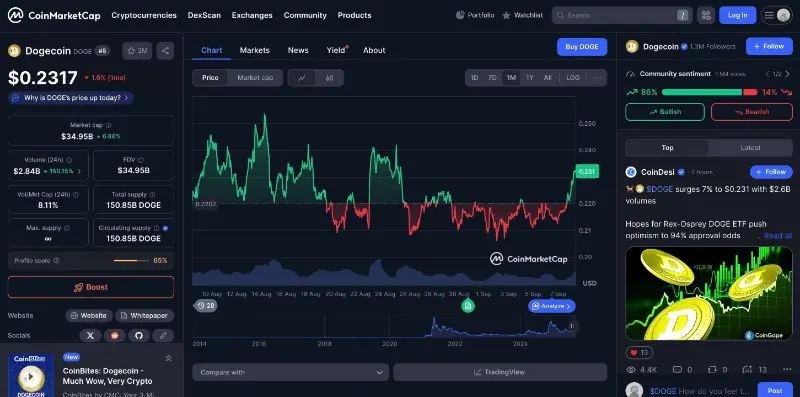Click the sentiment percentage bar

pyautogui.click(x=709, y=92)
